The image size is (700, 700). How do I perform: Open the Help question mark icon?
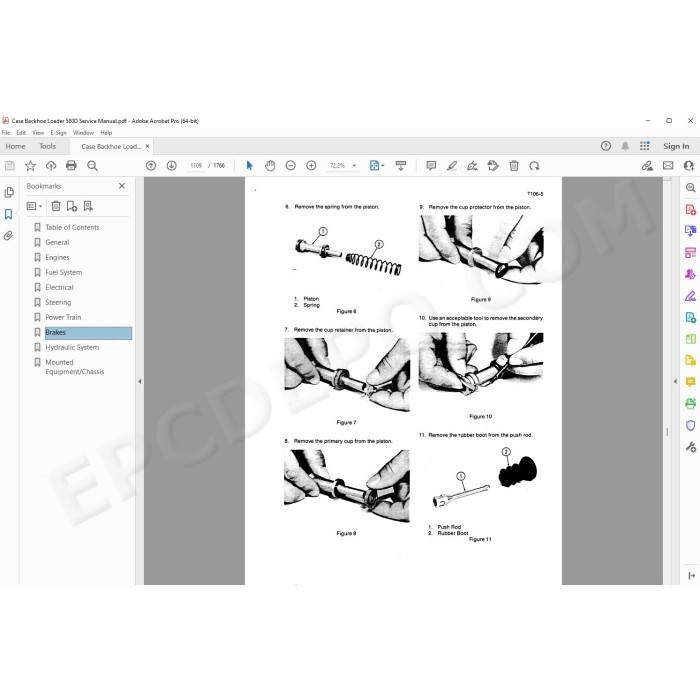click(606, 146)
